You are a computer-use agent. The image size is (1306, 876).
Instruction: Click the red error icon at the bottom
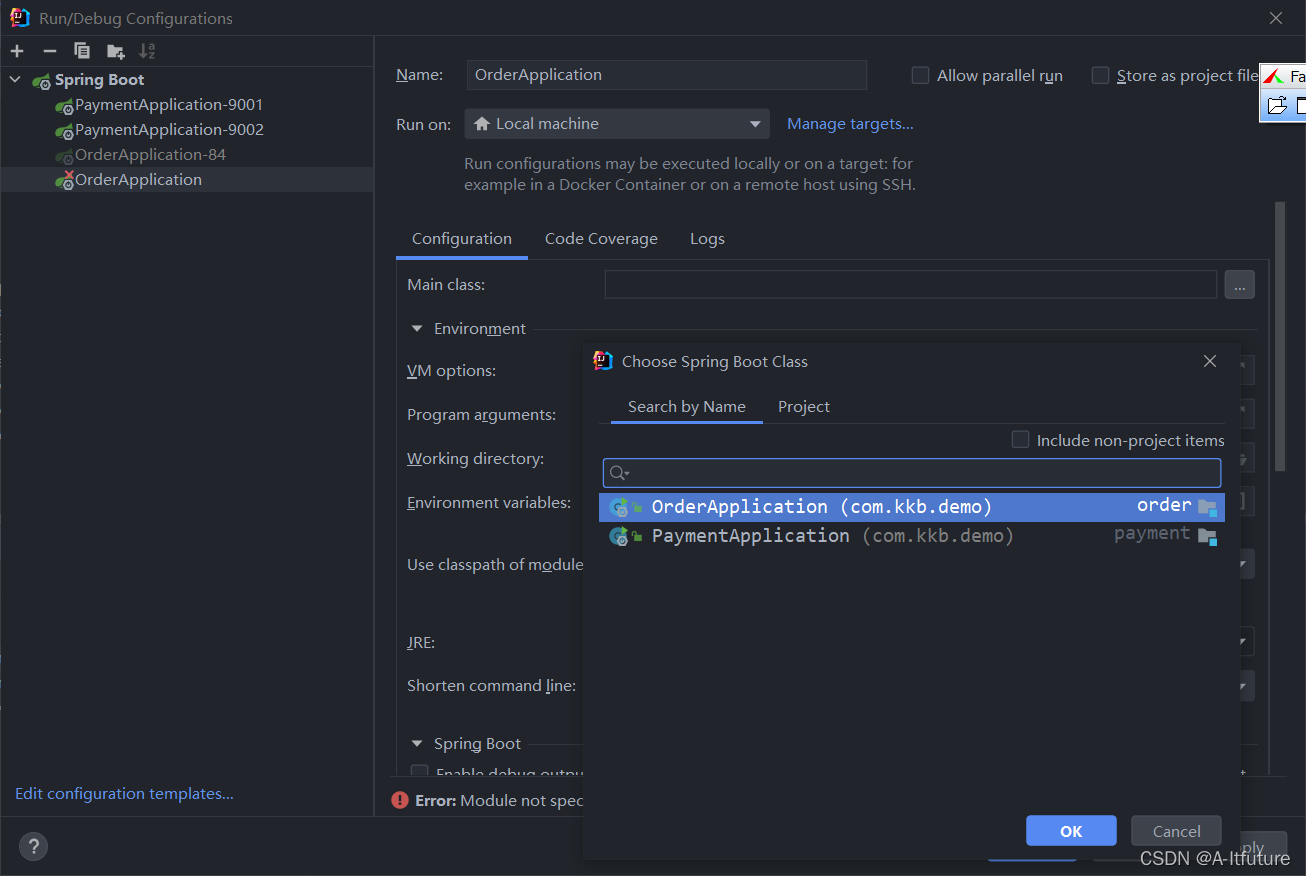point(400,800)
